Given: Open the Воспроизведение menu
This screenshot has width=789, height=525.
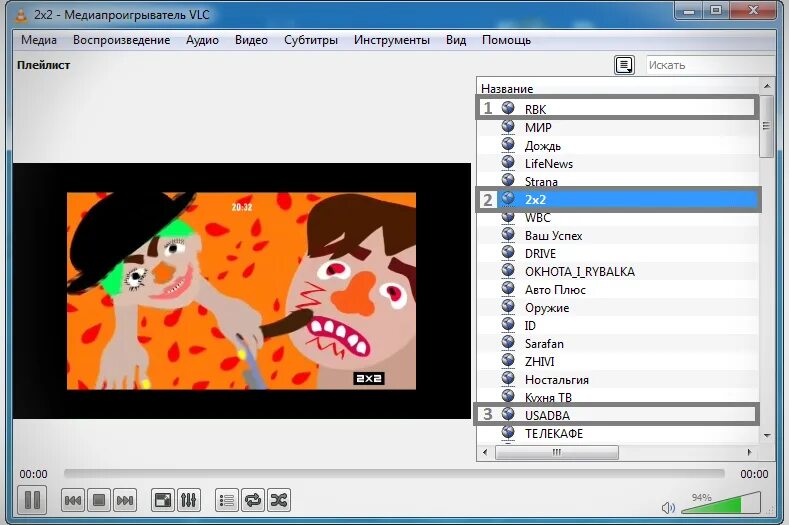Looking at the screenshot, I should pos(121,40).
